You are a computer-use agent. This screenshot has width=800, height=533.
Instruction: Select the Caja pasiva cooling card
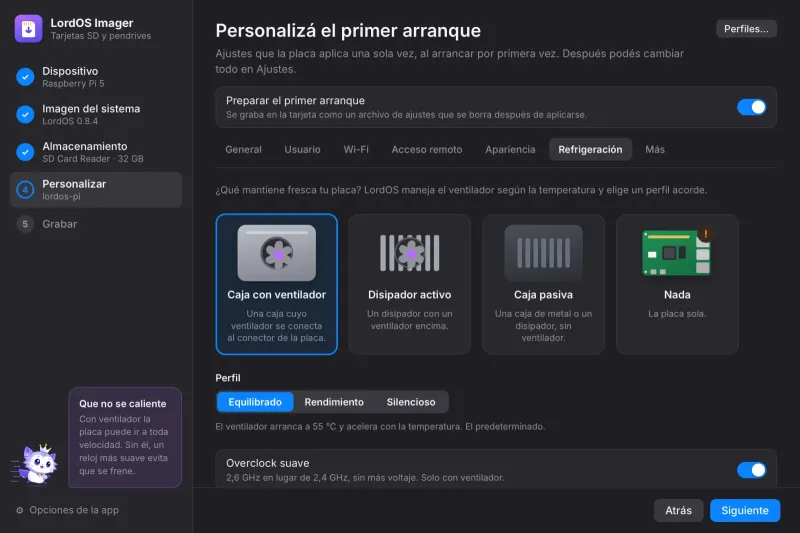[543, 284]
